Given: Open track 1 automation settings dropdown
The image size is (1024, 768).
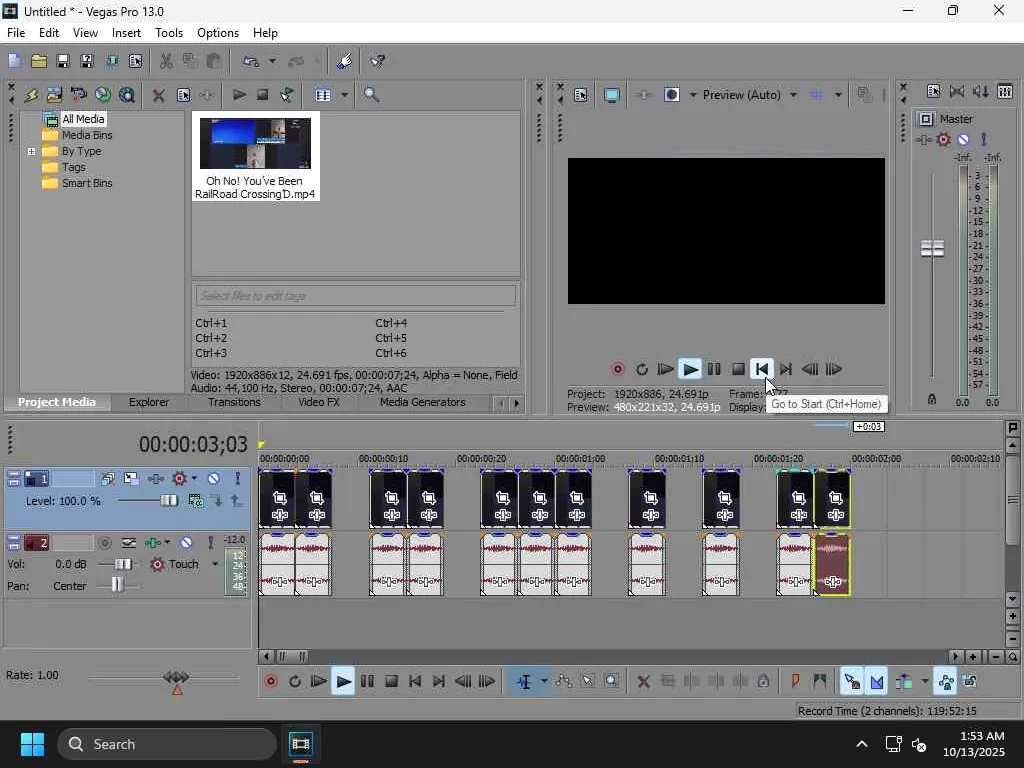Looking at the screenshot, I should pos(194,479).
